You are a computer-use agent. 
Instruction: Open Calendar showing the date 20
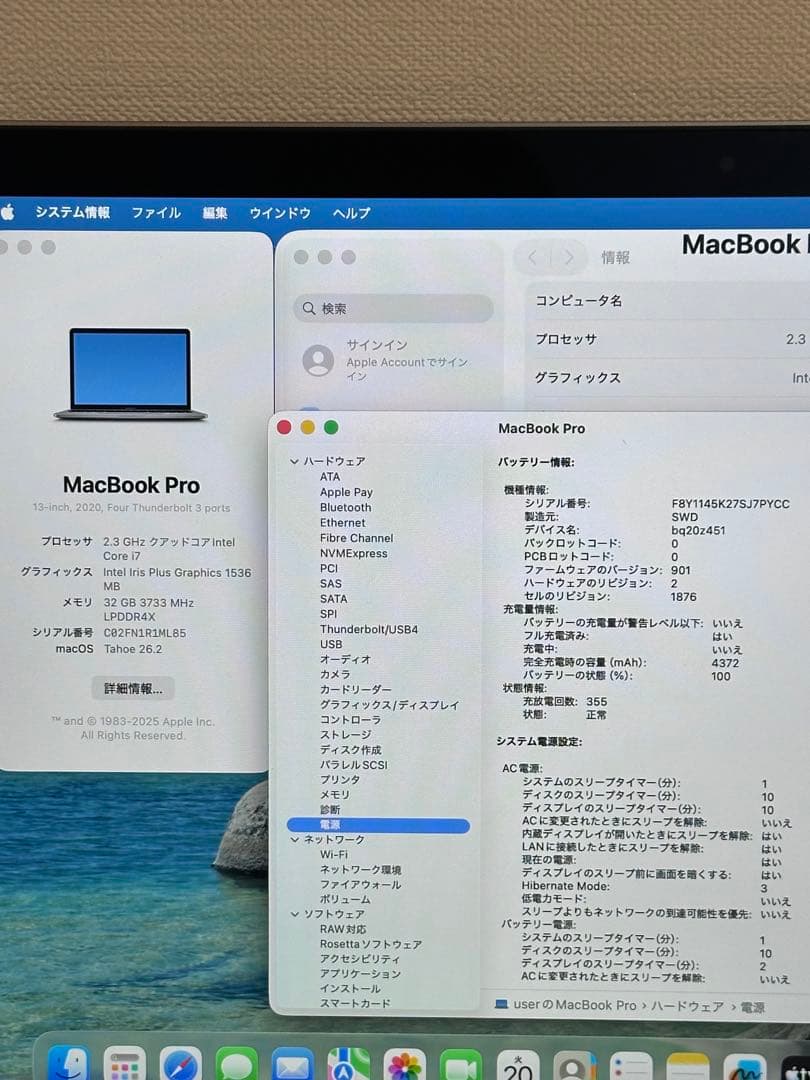coord(517,1063)
